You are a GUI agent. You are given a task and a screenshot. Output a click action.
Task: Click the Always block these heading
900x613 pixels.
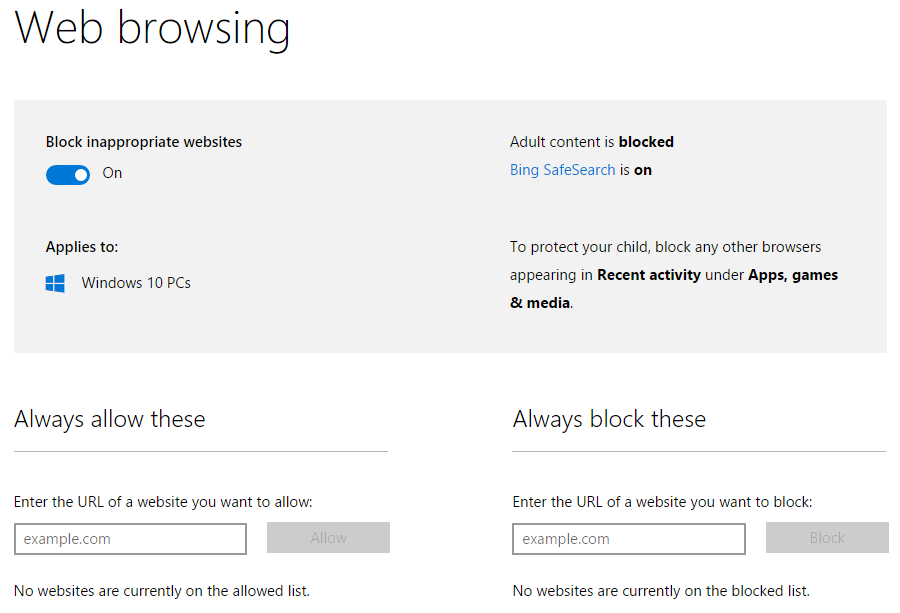[x=609, y=419]
